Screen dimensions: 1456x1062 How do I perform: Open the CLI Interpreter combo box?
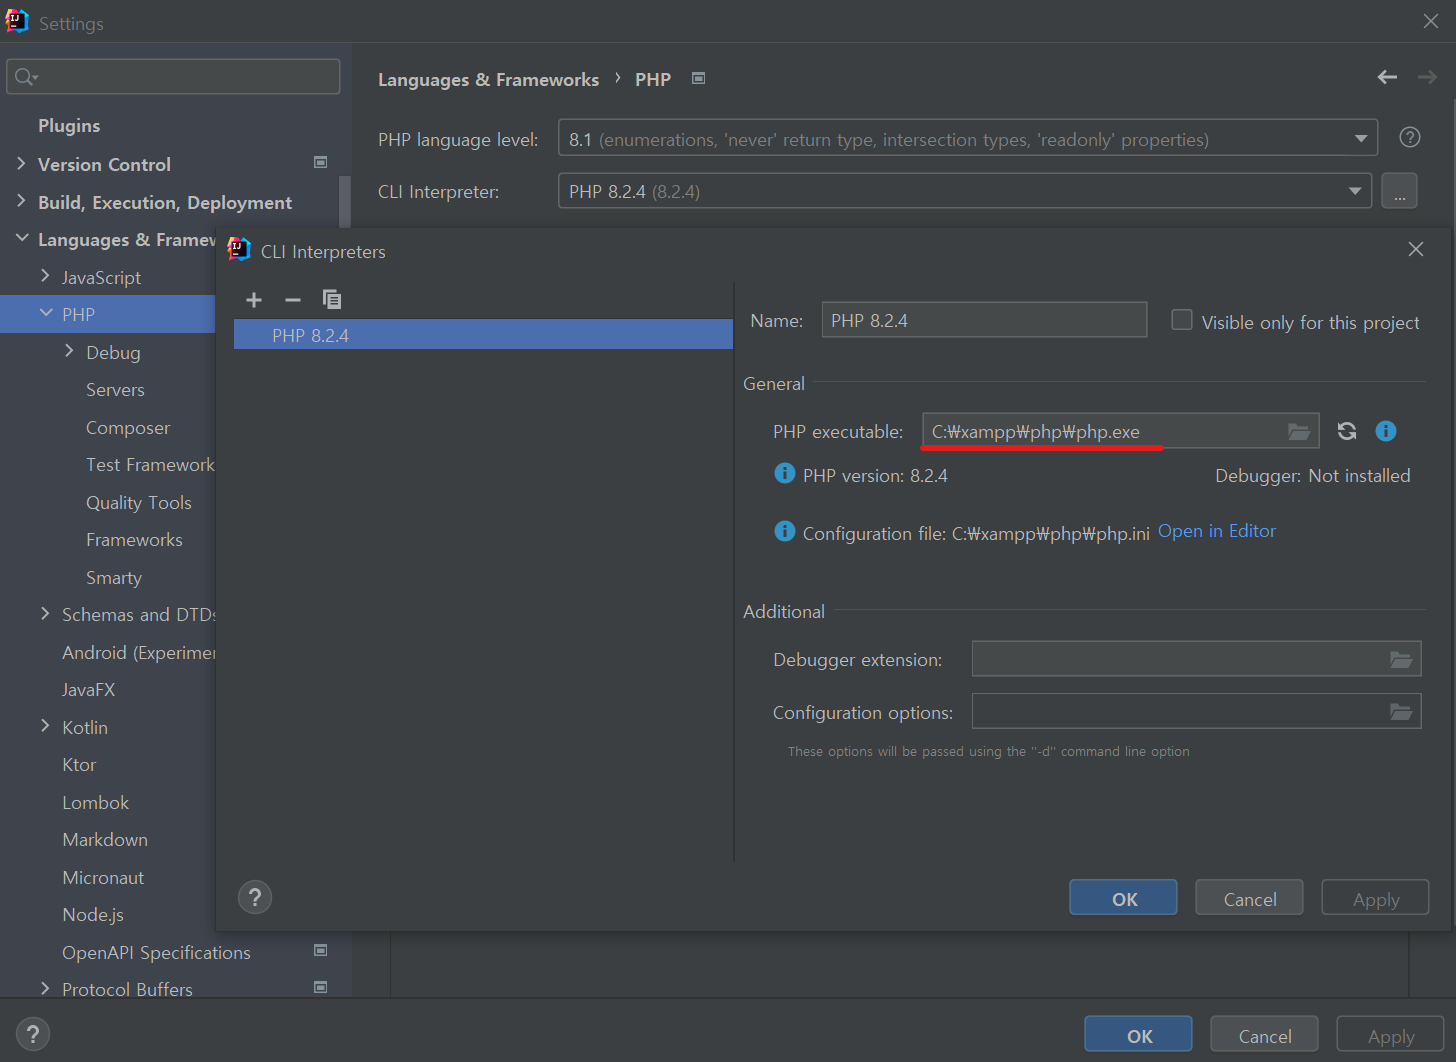963,190
